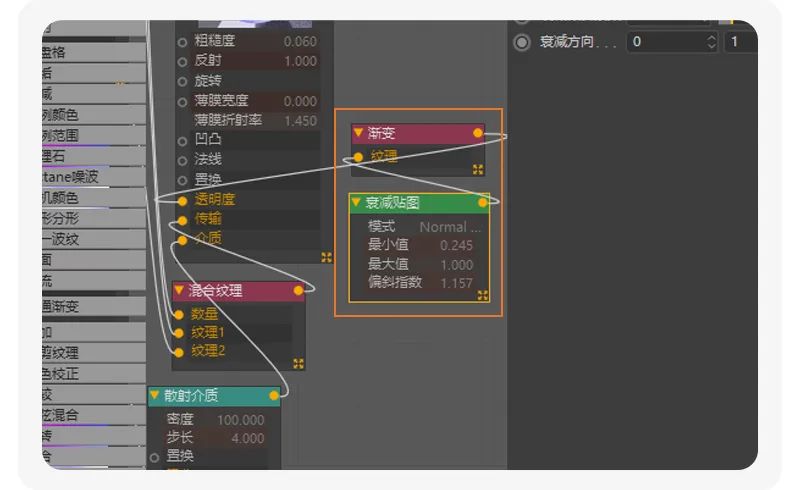The image size is (800, 490).
Task: Pick the 理石 node from left list
Action: 94,156
